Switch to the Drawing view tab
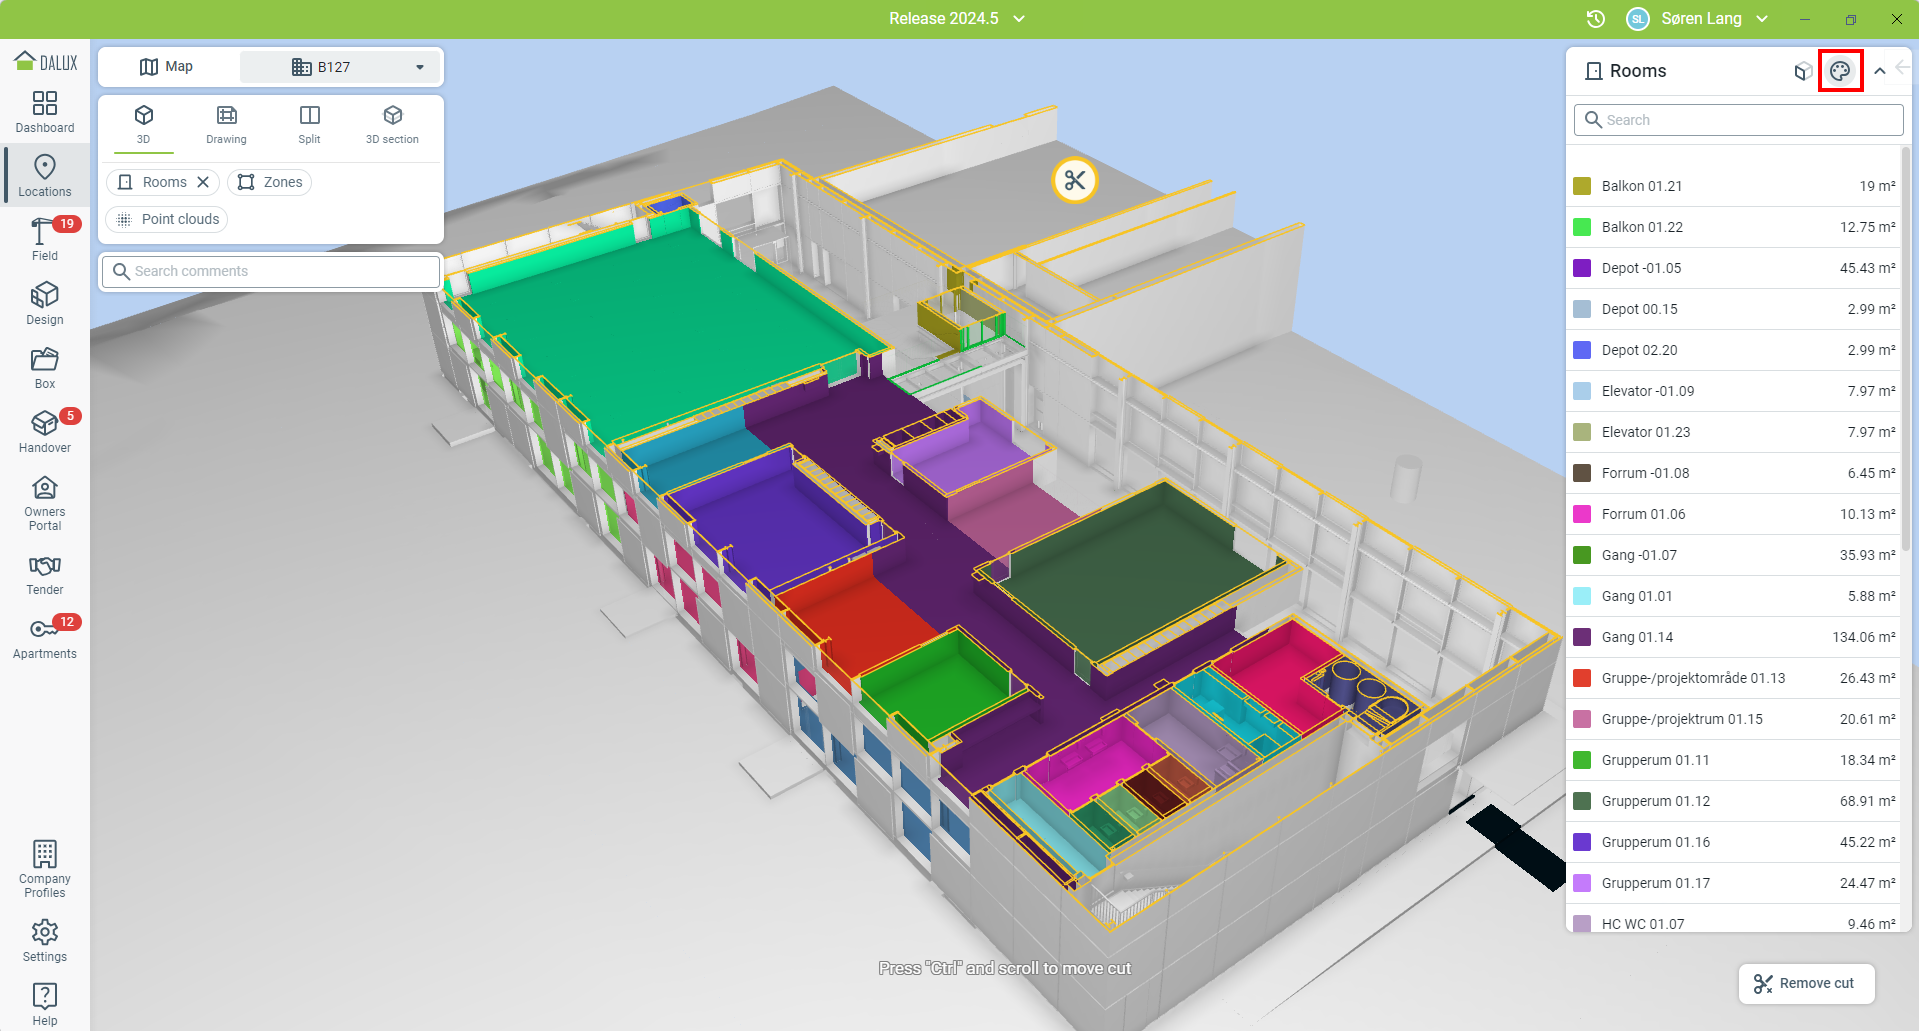Image resolution: width=1919 pixels, height=1031 pixels. coord(226,125)
